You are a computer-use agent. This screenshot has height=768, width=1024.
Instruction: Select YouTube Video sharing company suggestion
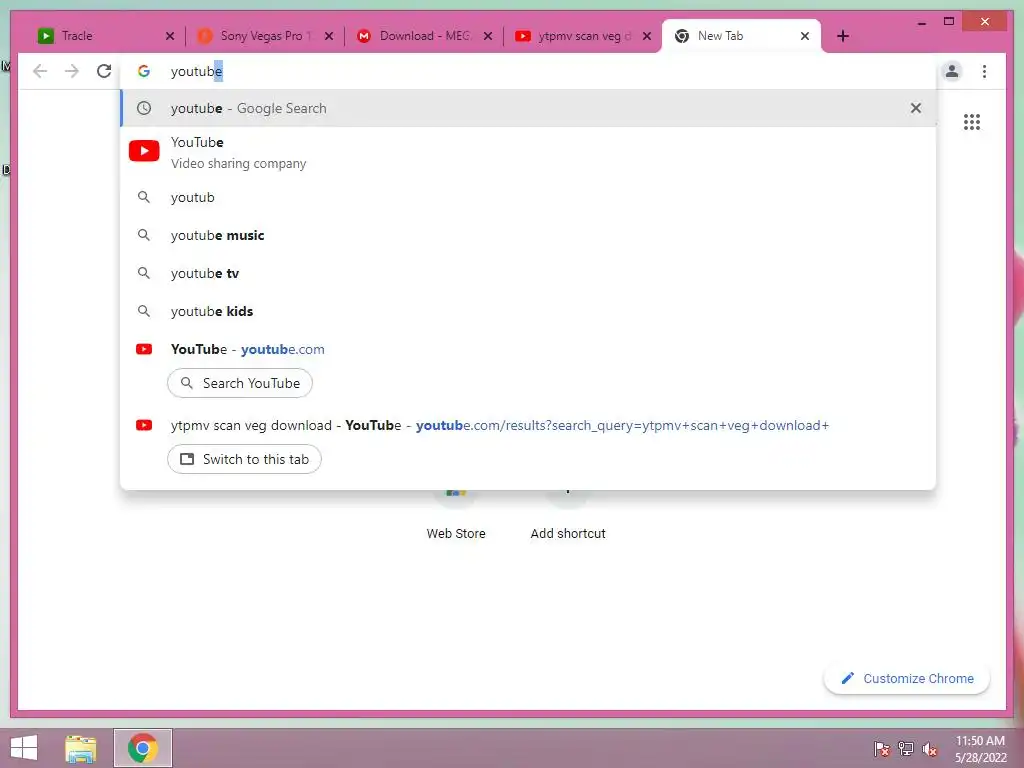click(528, 153)
